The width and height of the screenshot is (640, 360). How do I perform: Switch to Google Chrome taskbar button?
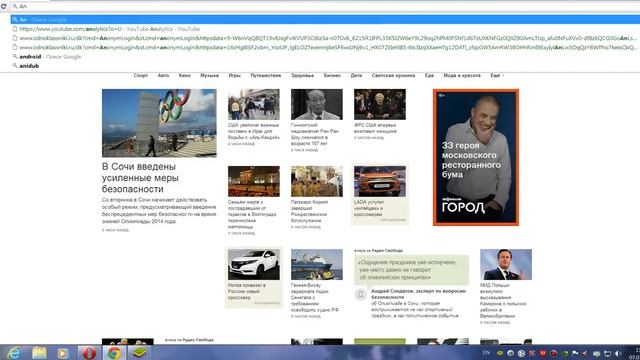[x=114, y=353]
